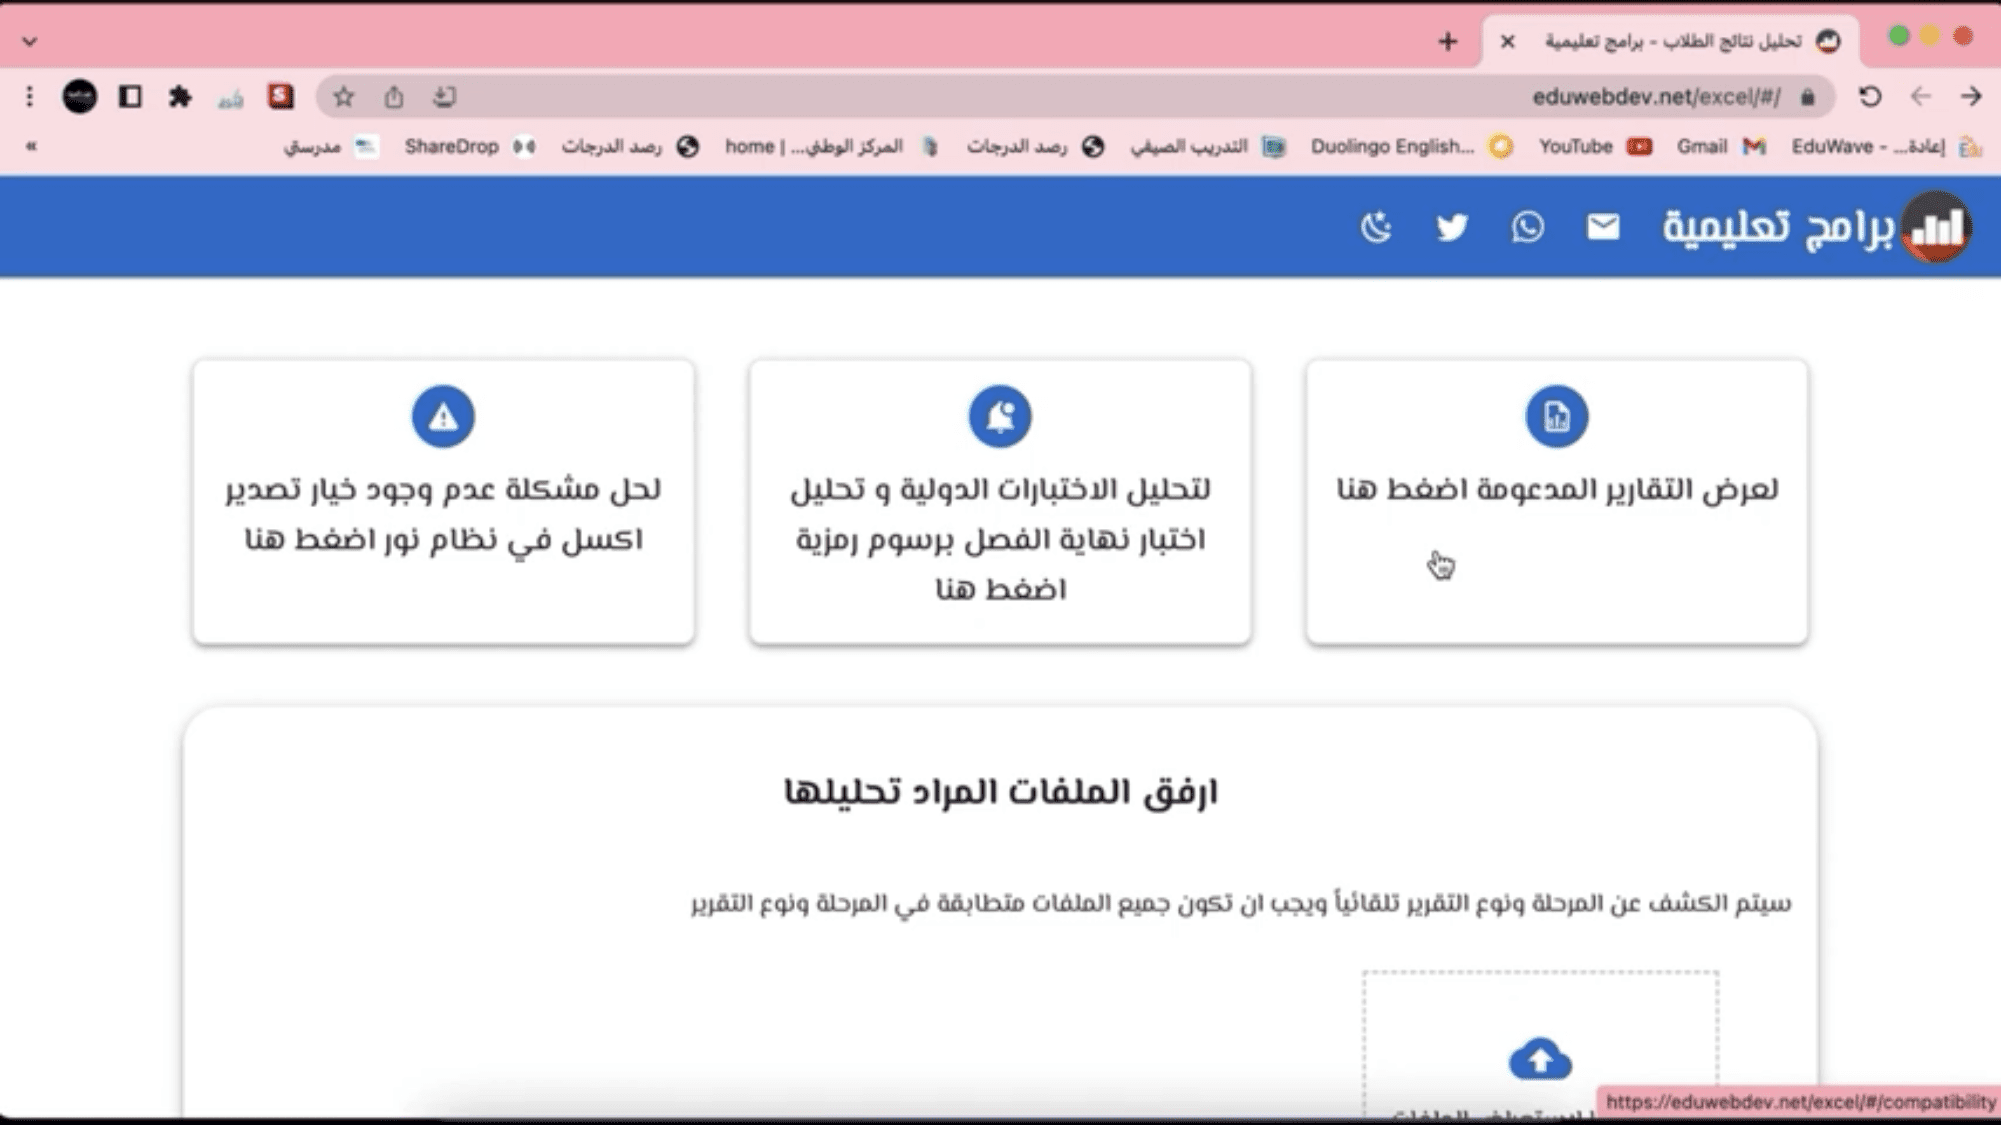Open the Chrome three-dot menu
This screenshot has height=1125, width=2001.
point(29,96)
